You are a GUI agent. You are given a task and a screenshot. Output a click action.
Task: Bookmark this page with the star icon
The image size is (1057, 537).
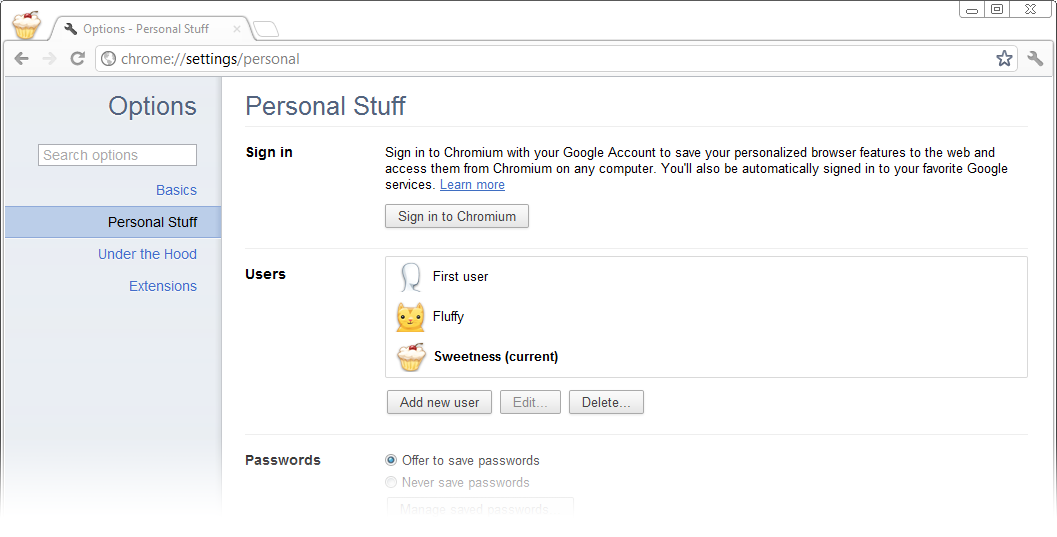[x=1004, y=59]
